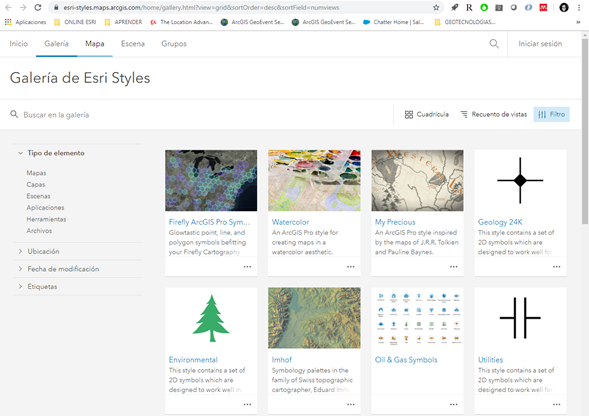Click the search magnifier icon in header

494,44
